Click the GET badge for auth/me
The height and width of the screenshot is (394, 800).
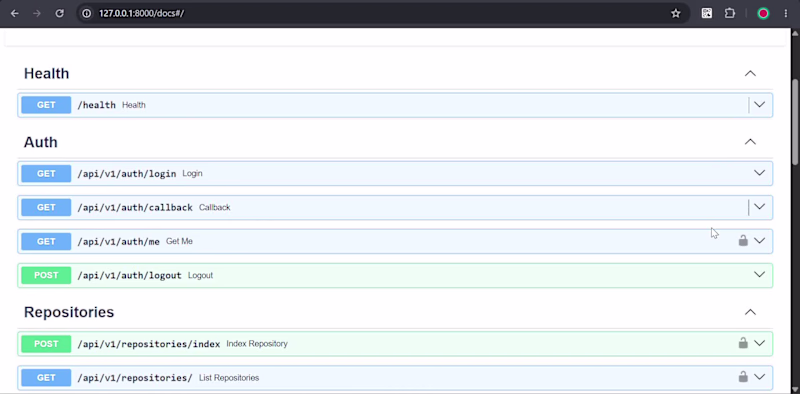coord(46,241)
